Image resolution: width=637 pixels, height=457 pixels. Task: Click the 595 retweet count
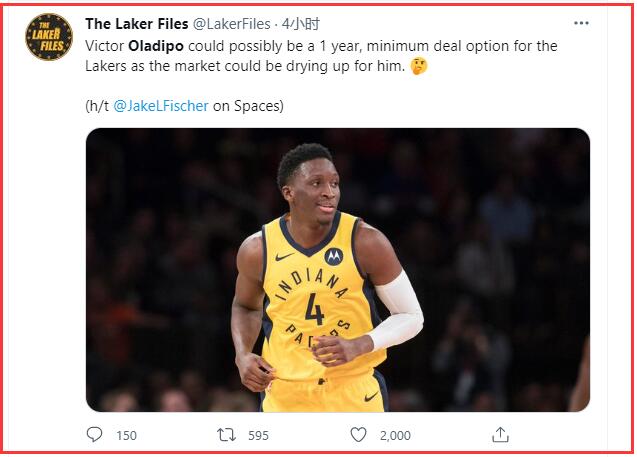tap(258, 435)
